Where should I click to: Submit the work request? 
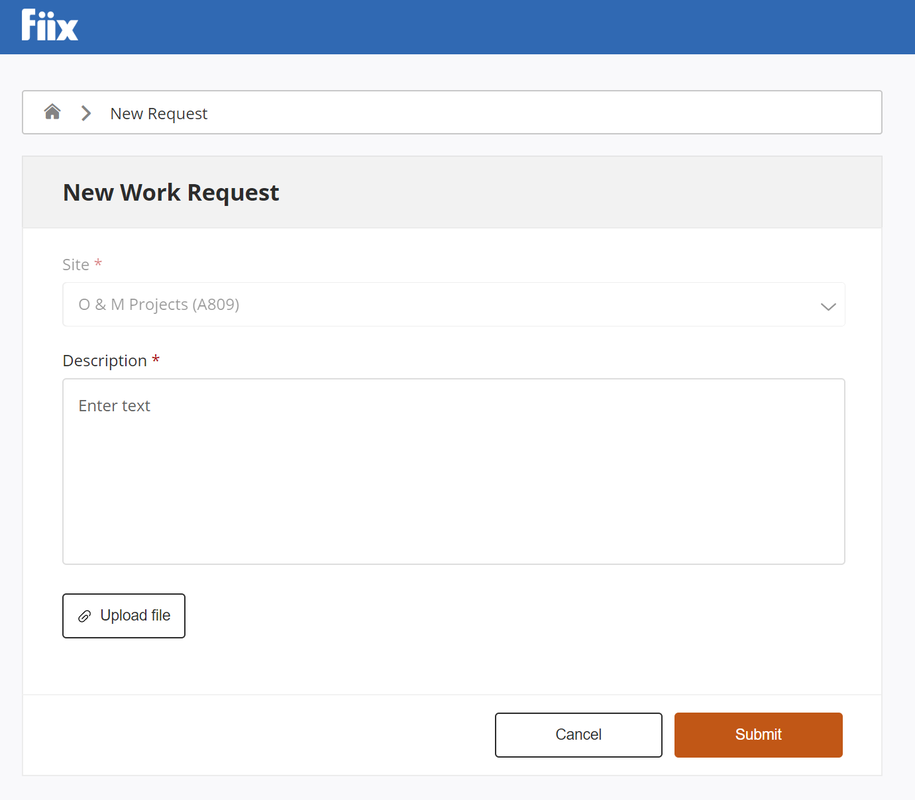click(x=758, y=735)
